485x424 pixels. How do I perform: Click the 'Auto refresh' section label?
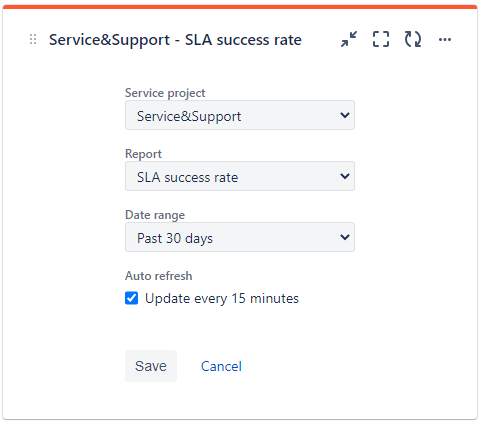159,276
